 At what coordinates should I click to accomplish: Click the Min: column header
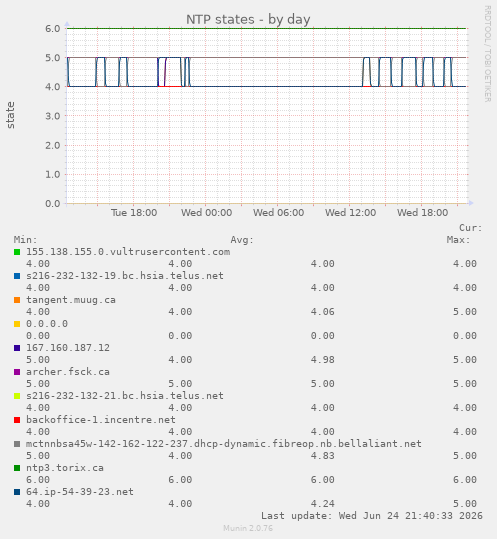(25, 240)
